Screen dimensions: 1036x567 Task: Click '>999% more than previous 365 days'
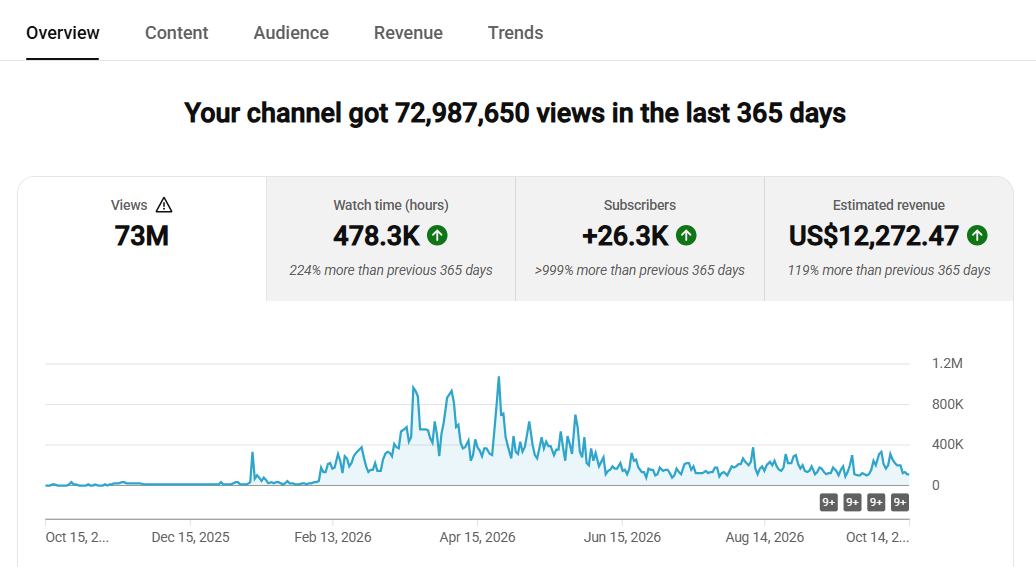click(x=640, y=270)
